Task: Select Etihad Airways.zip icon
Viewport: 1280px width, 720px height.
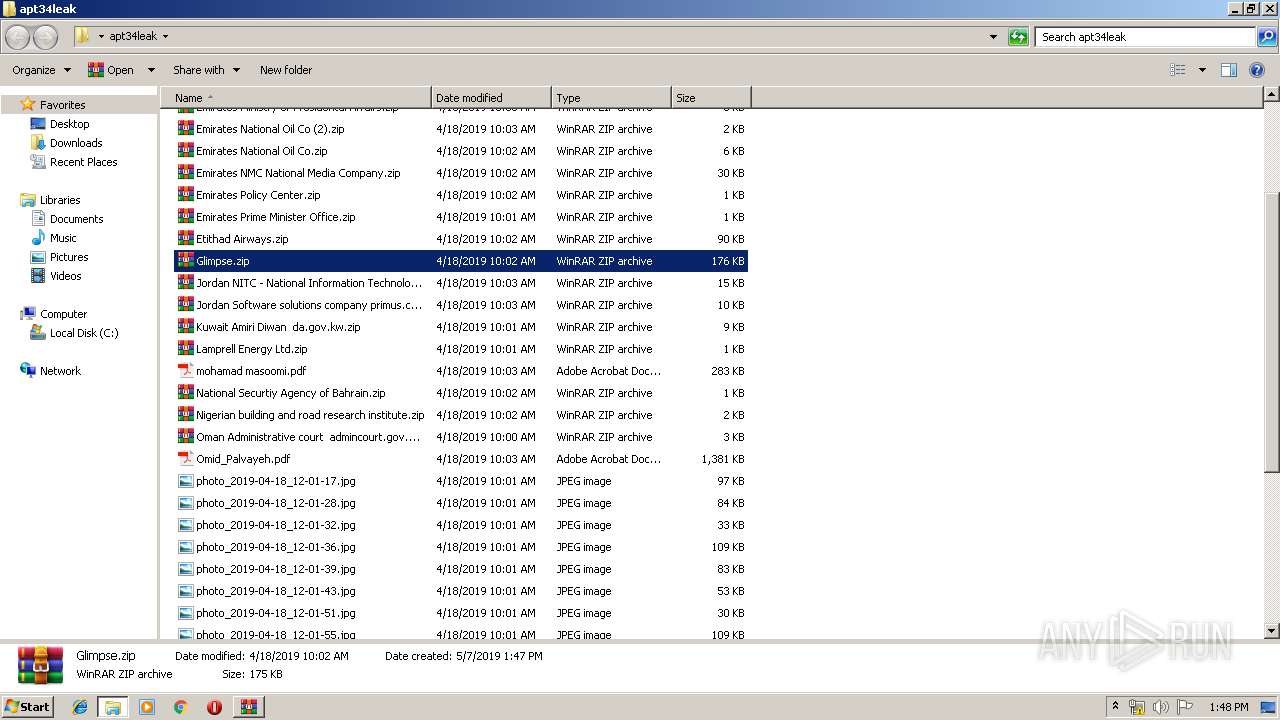Action: point(186,239)
